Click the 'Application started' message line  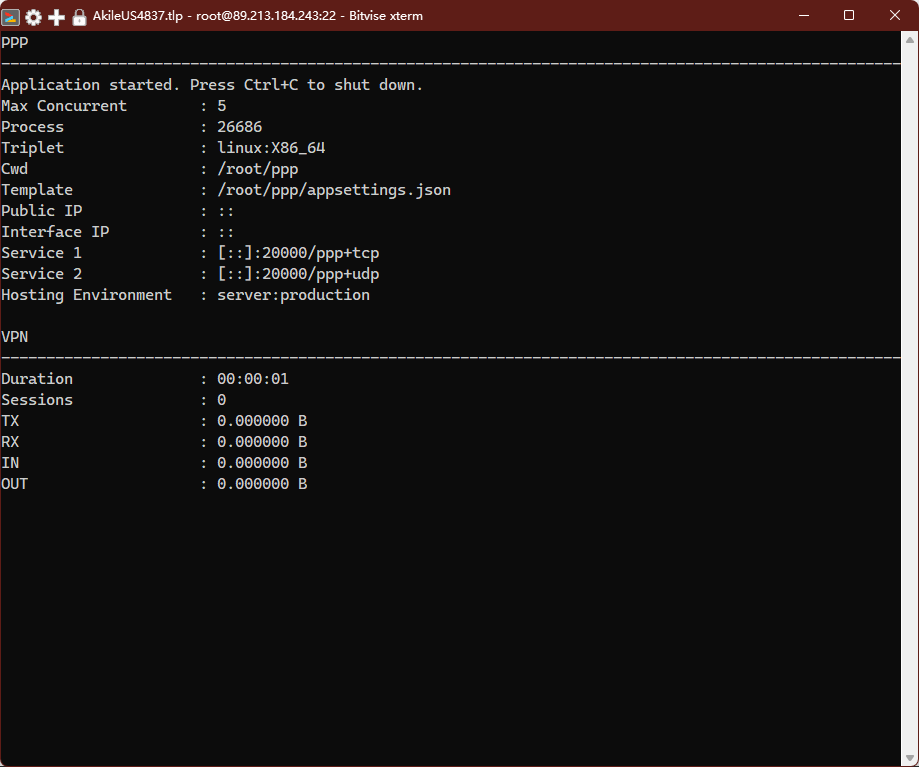coord(212,85)
